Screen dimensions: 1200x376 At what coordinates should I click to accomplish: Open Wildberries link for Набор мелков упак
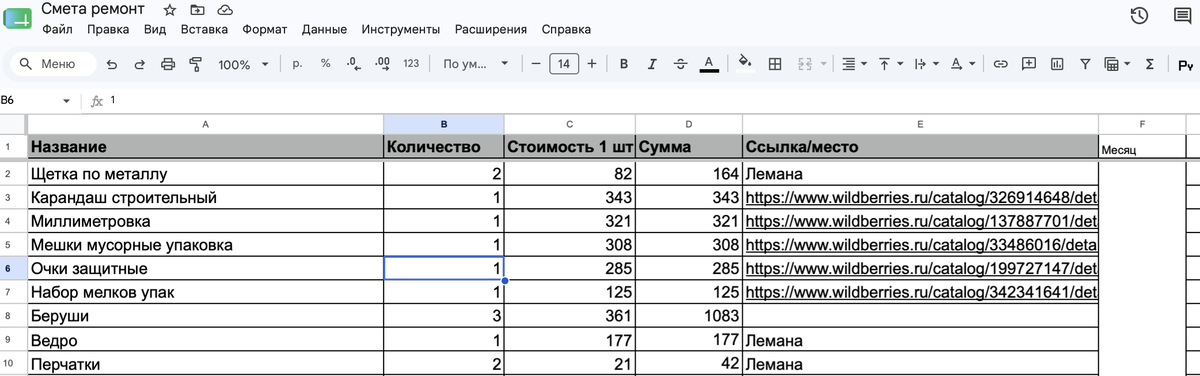point(921,293)
